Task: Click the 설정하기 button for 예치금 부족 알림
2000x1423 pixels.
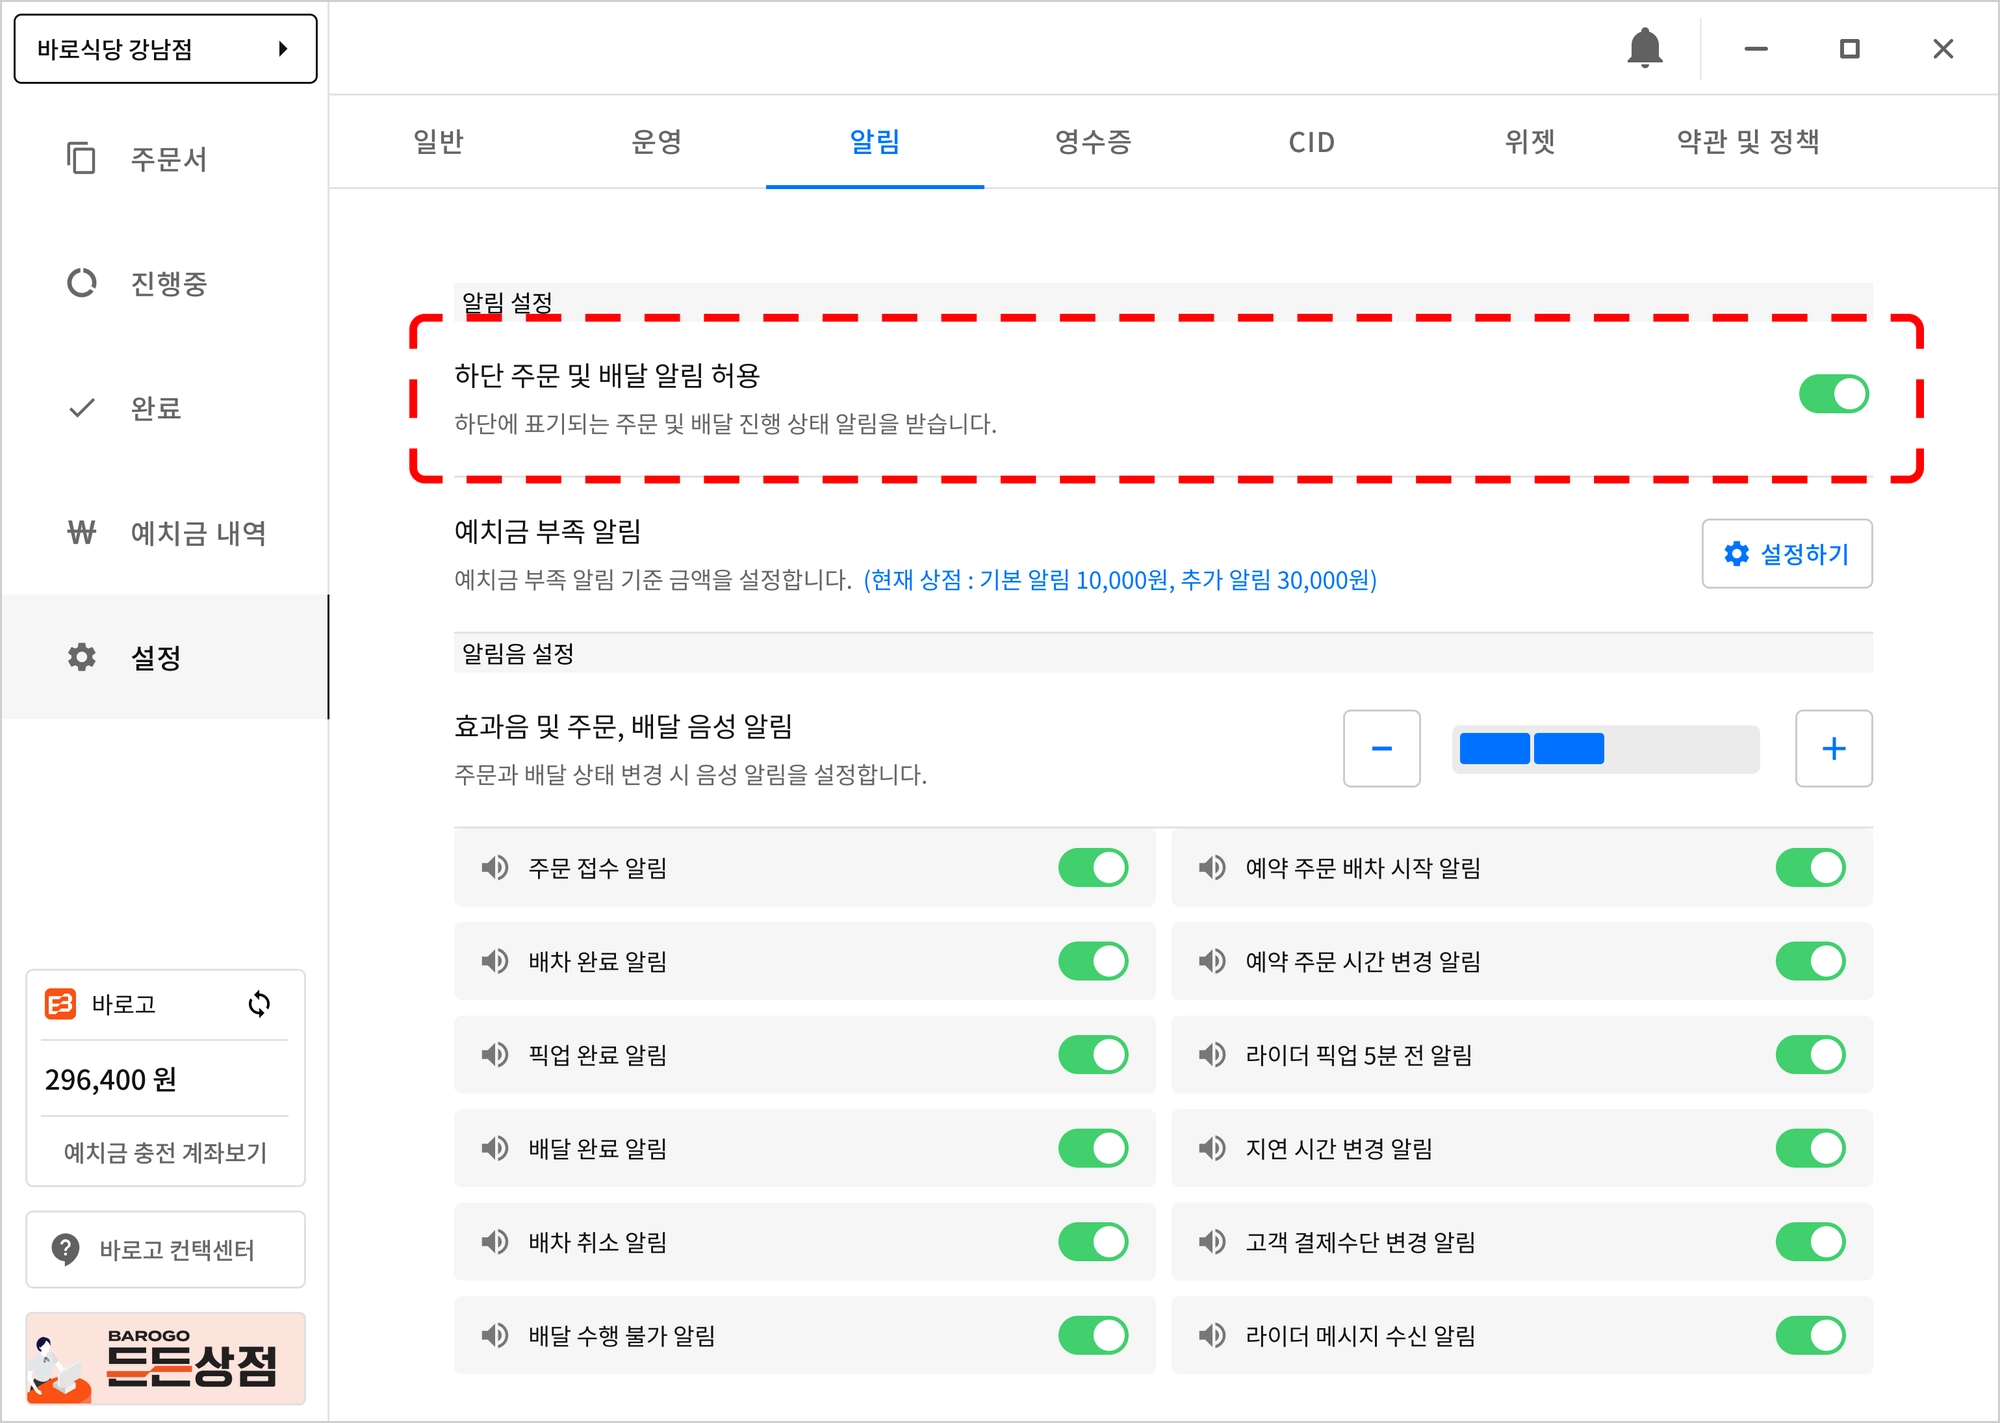Action: click(x=1786, y=553)
